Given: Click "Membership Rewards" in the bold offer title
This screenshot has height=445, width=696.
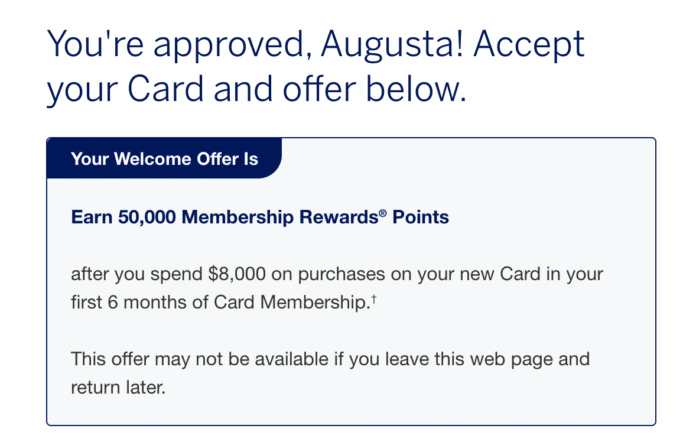Looking at the screenshot, I should point(282,216).
